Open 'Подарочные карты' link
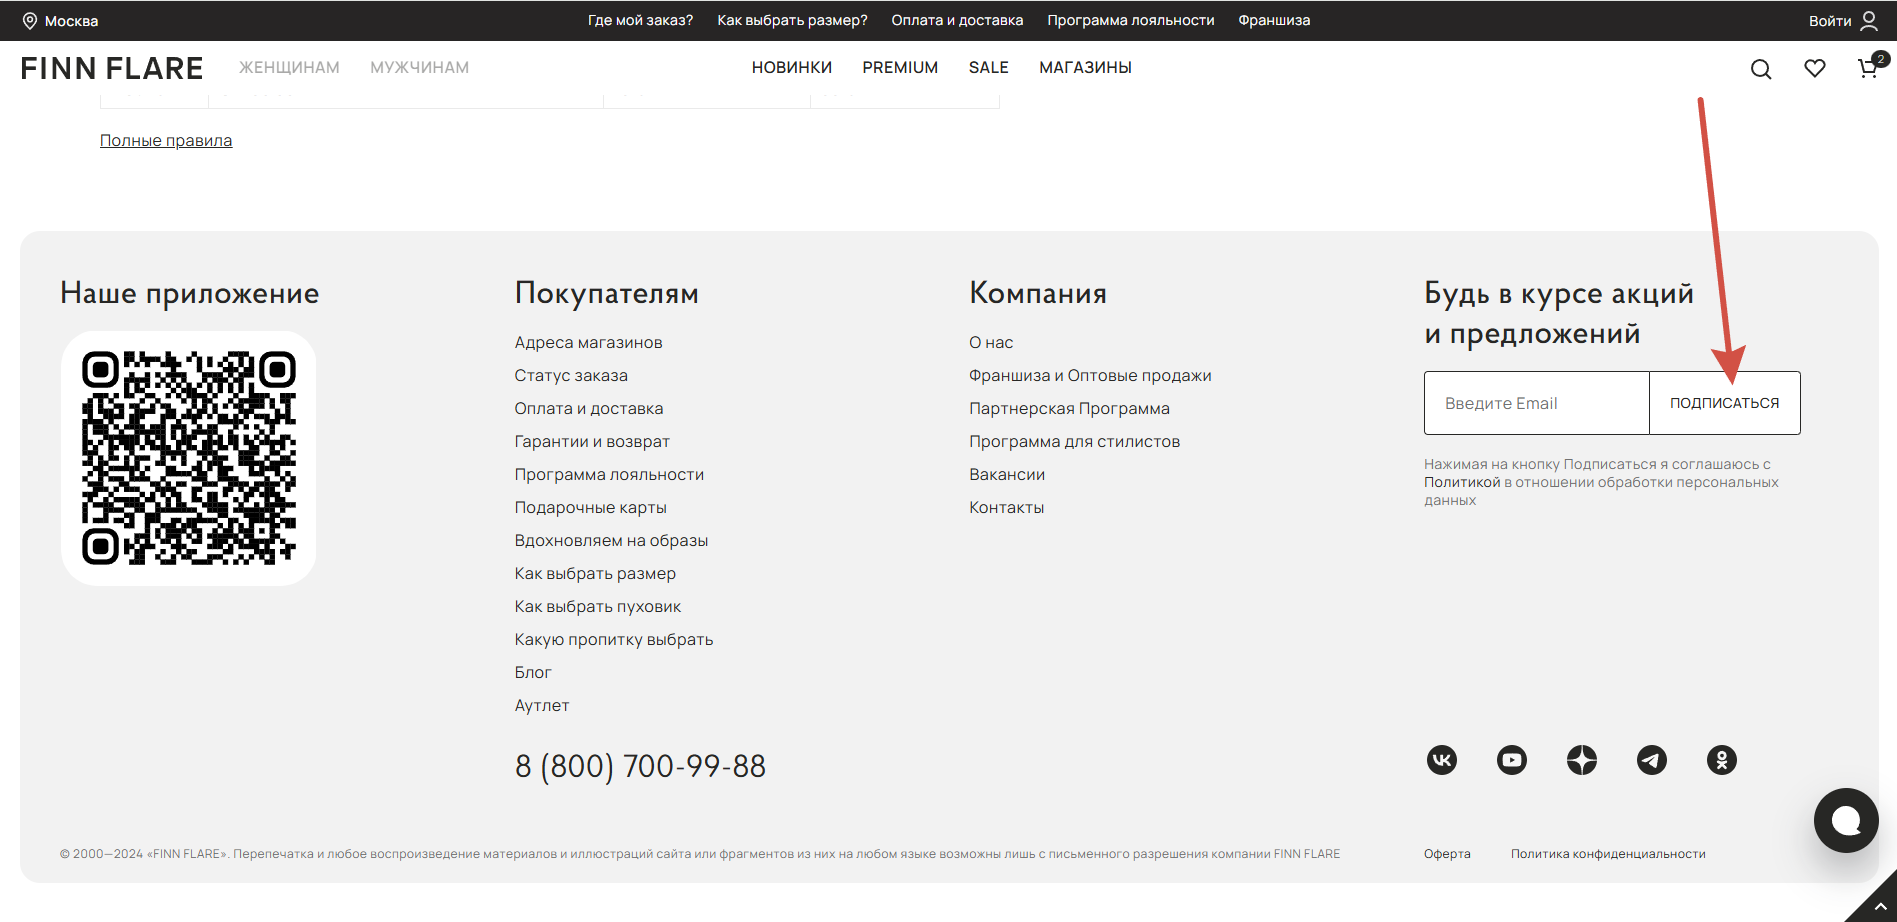This screenshot has width=1897, height=922. (x=590, y=507)
